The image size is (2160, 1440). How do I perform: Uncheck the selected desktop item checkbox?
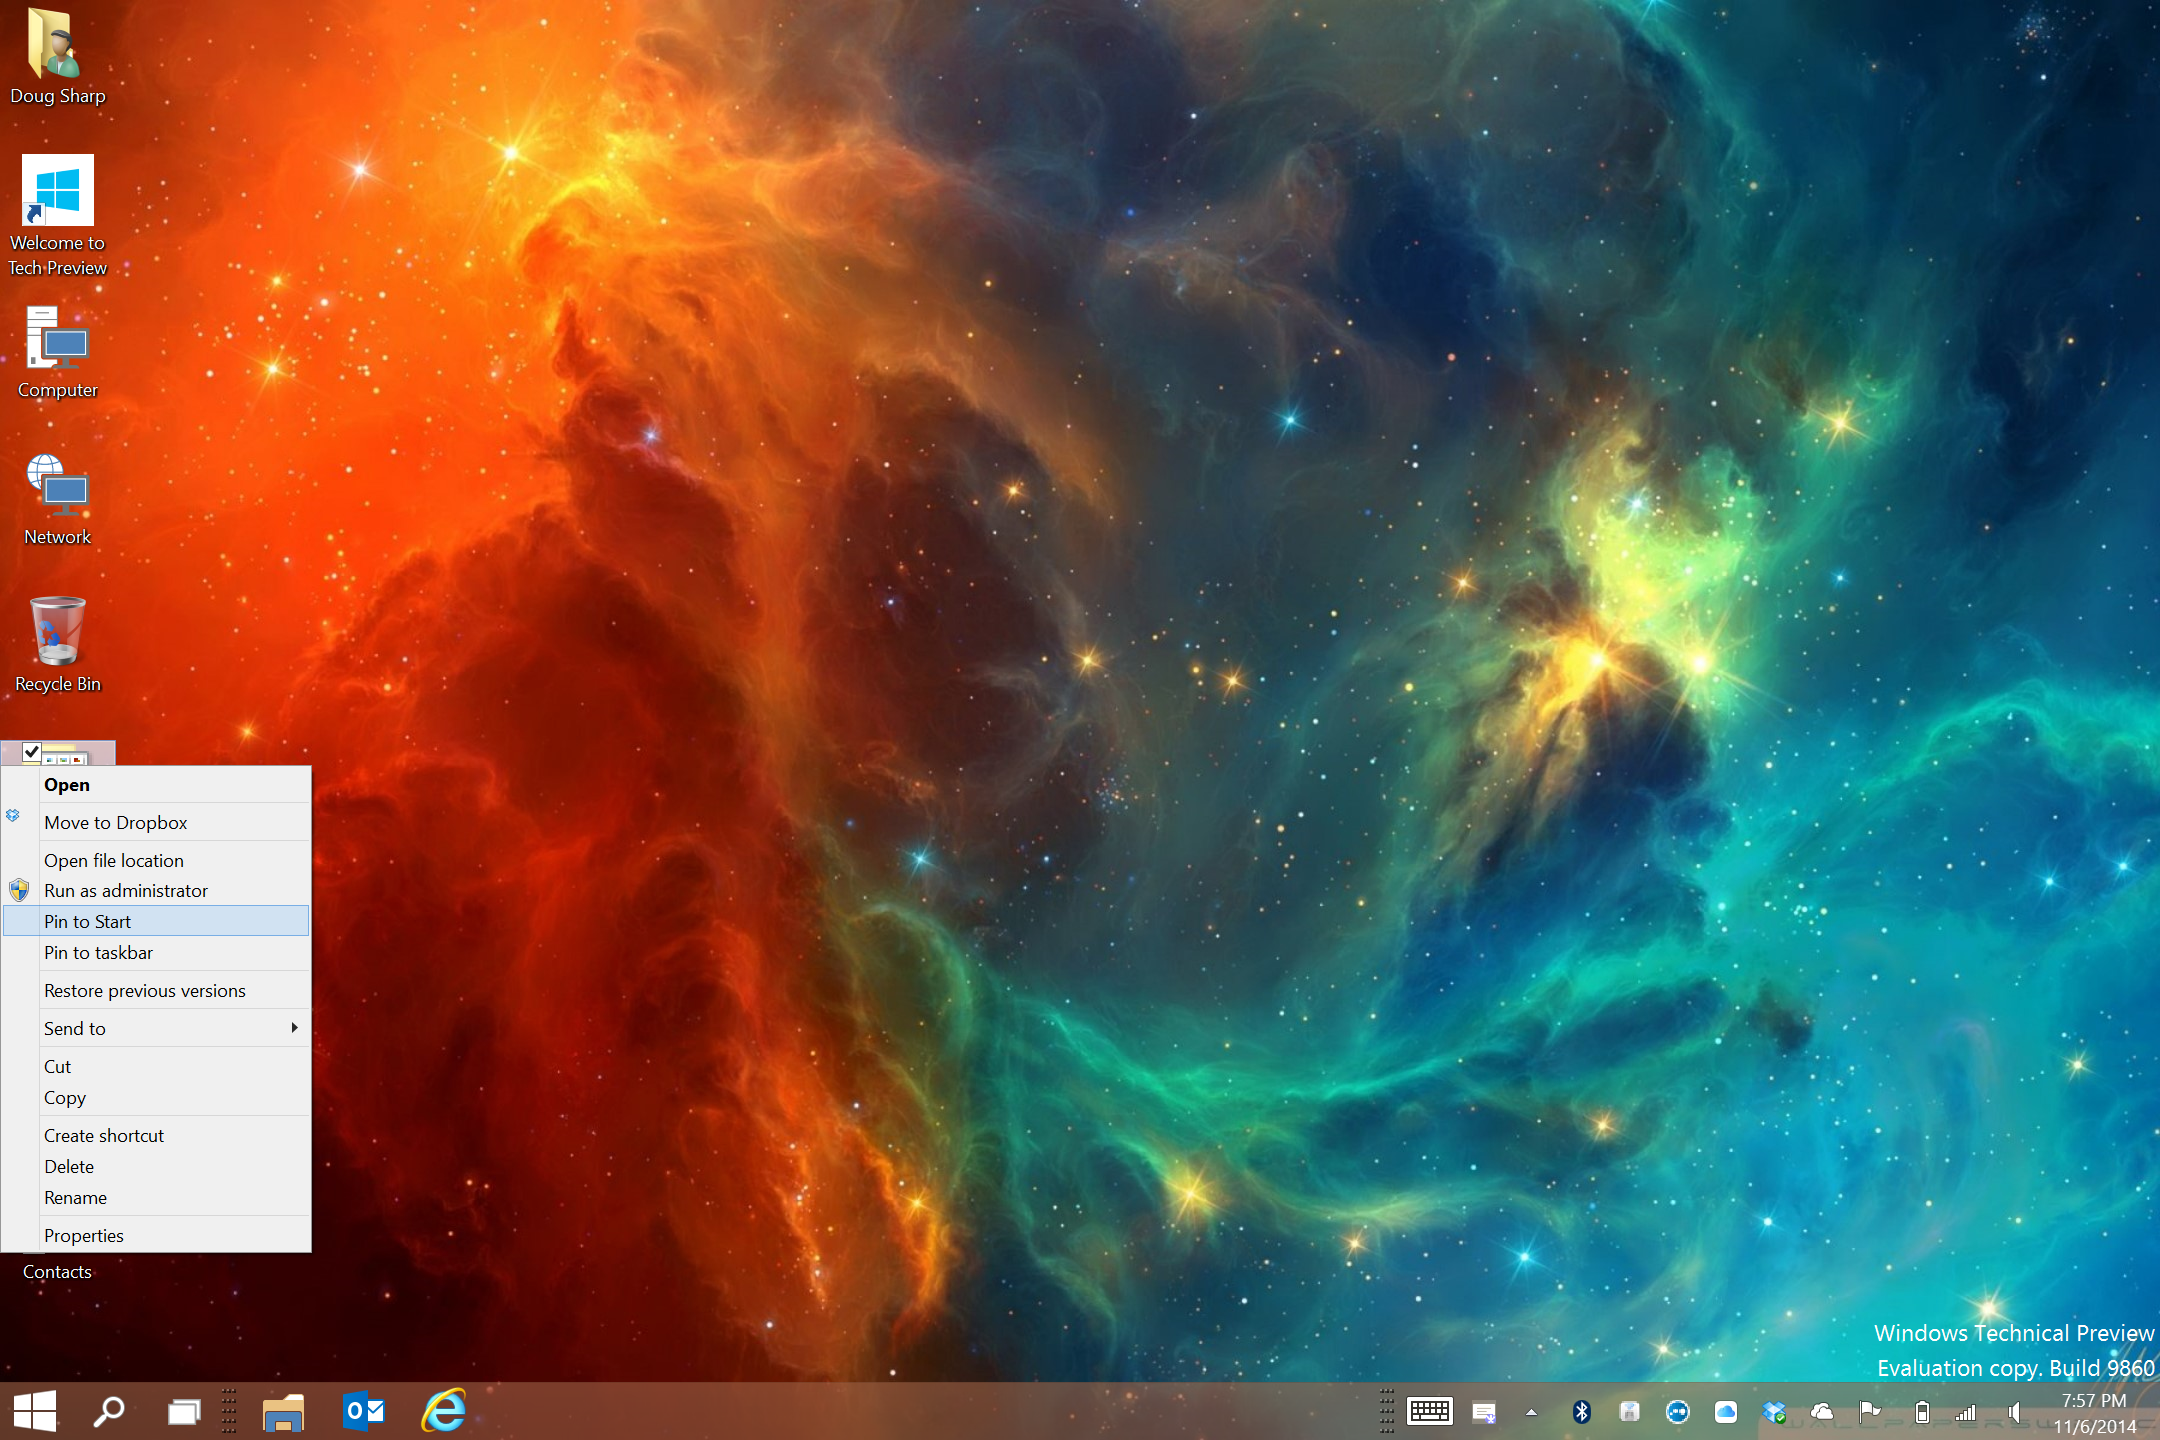click(x=31, y=752)
